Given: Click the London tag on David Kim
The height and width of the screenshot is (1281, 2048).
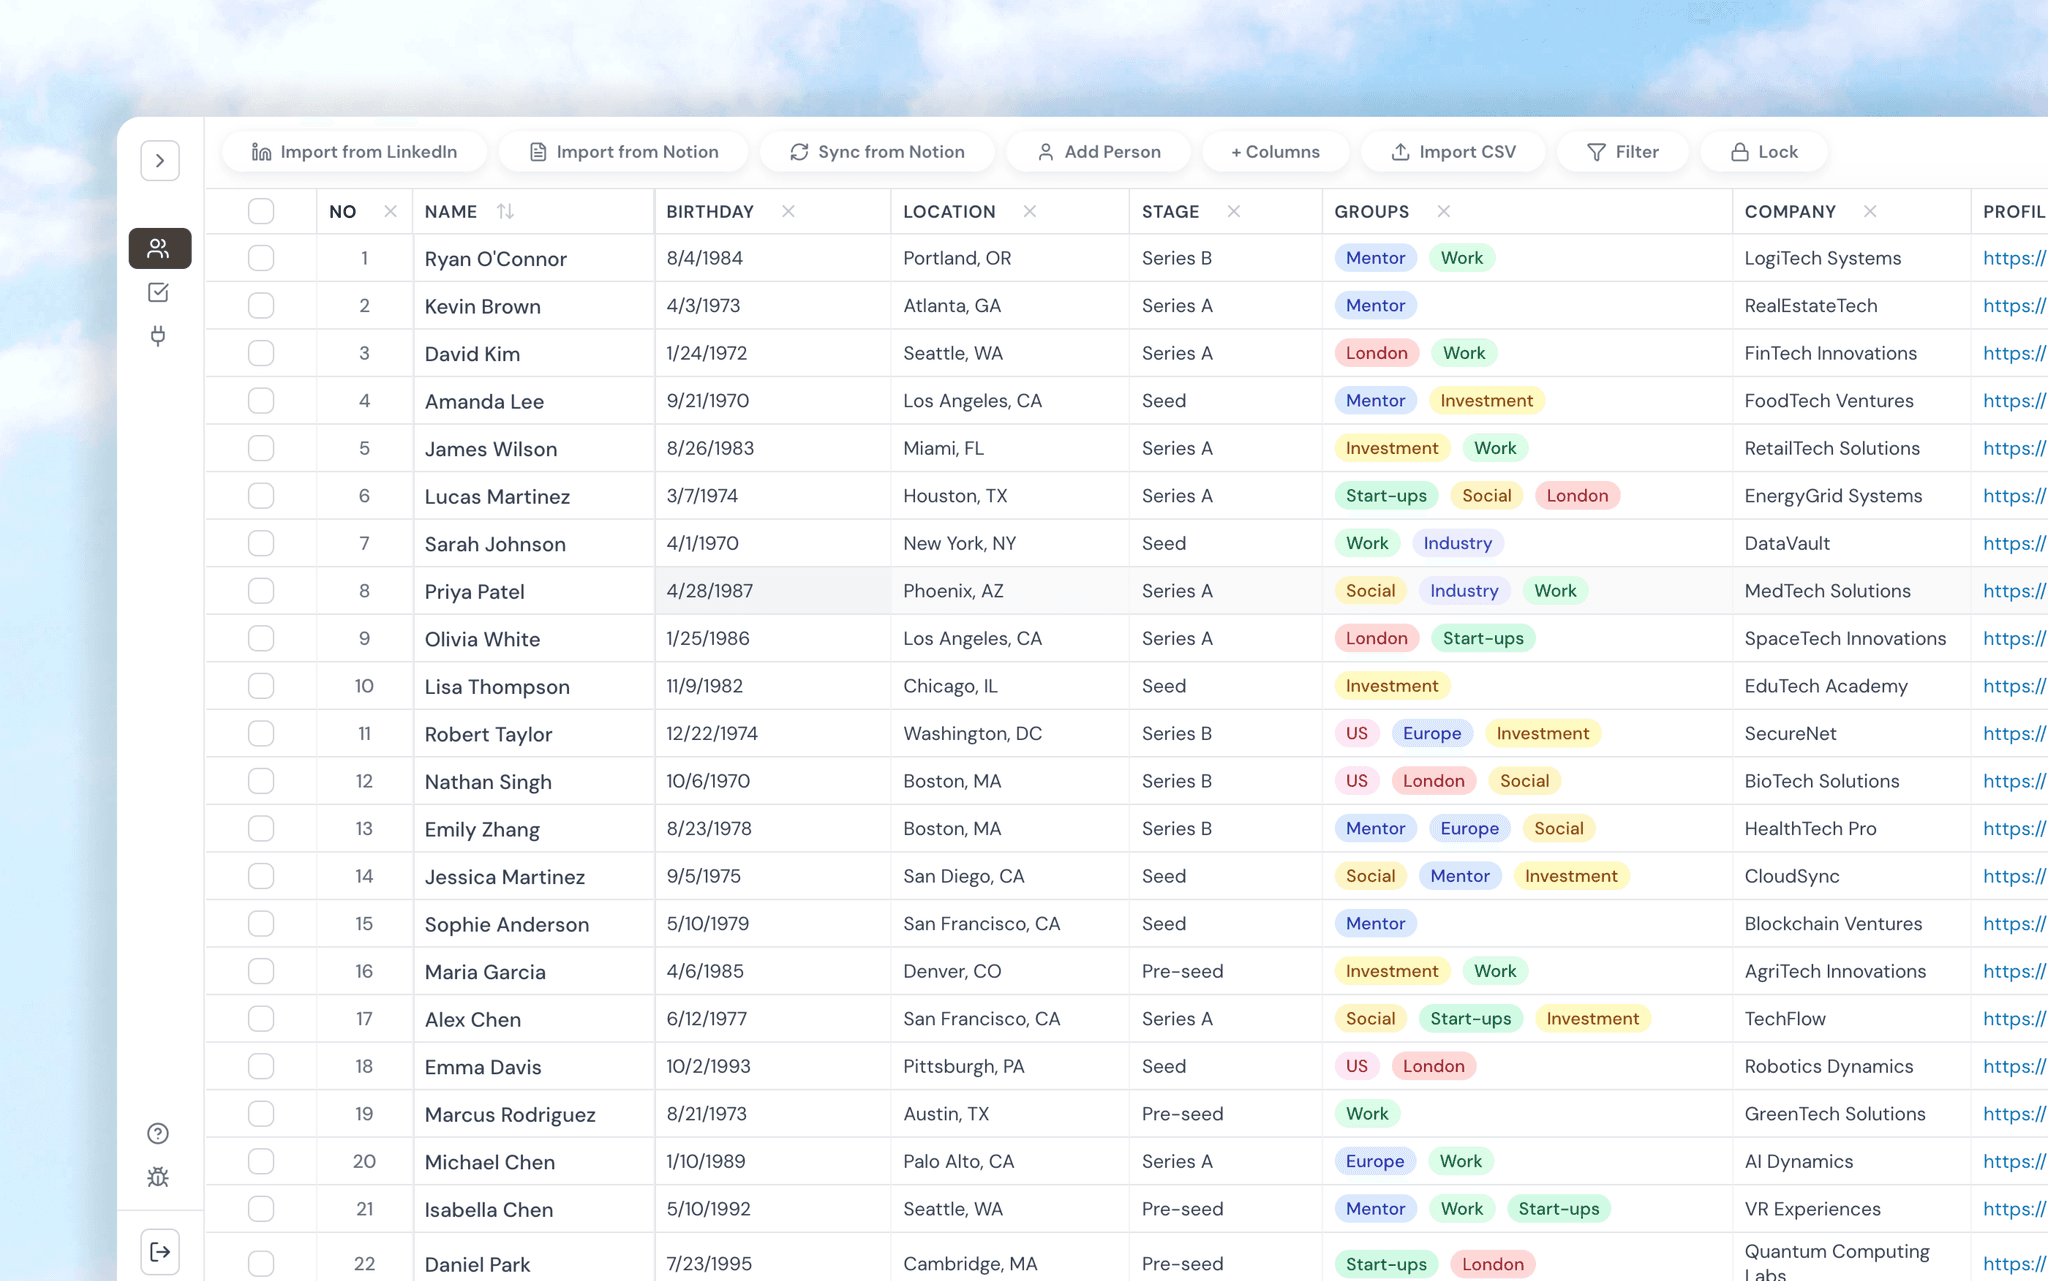Looking at the screenshot, I should click(1376, 353).
